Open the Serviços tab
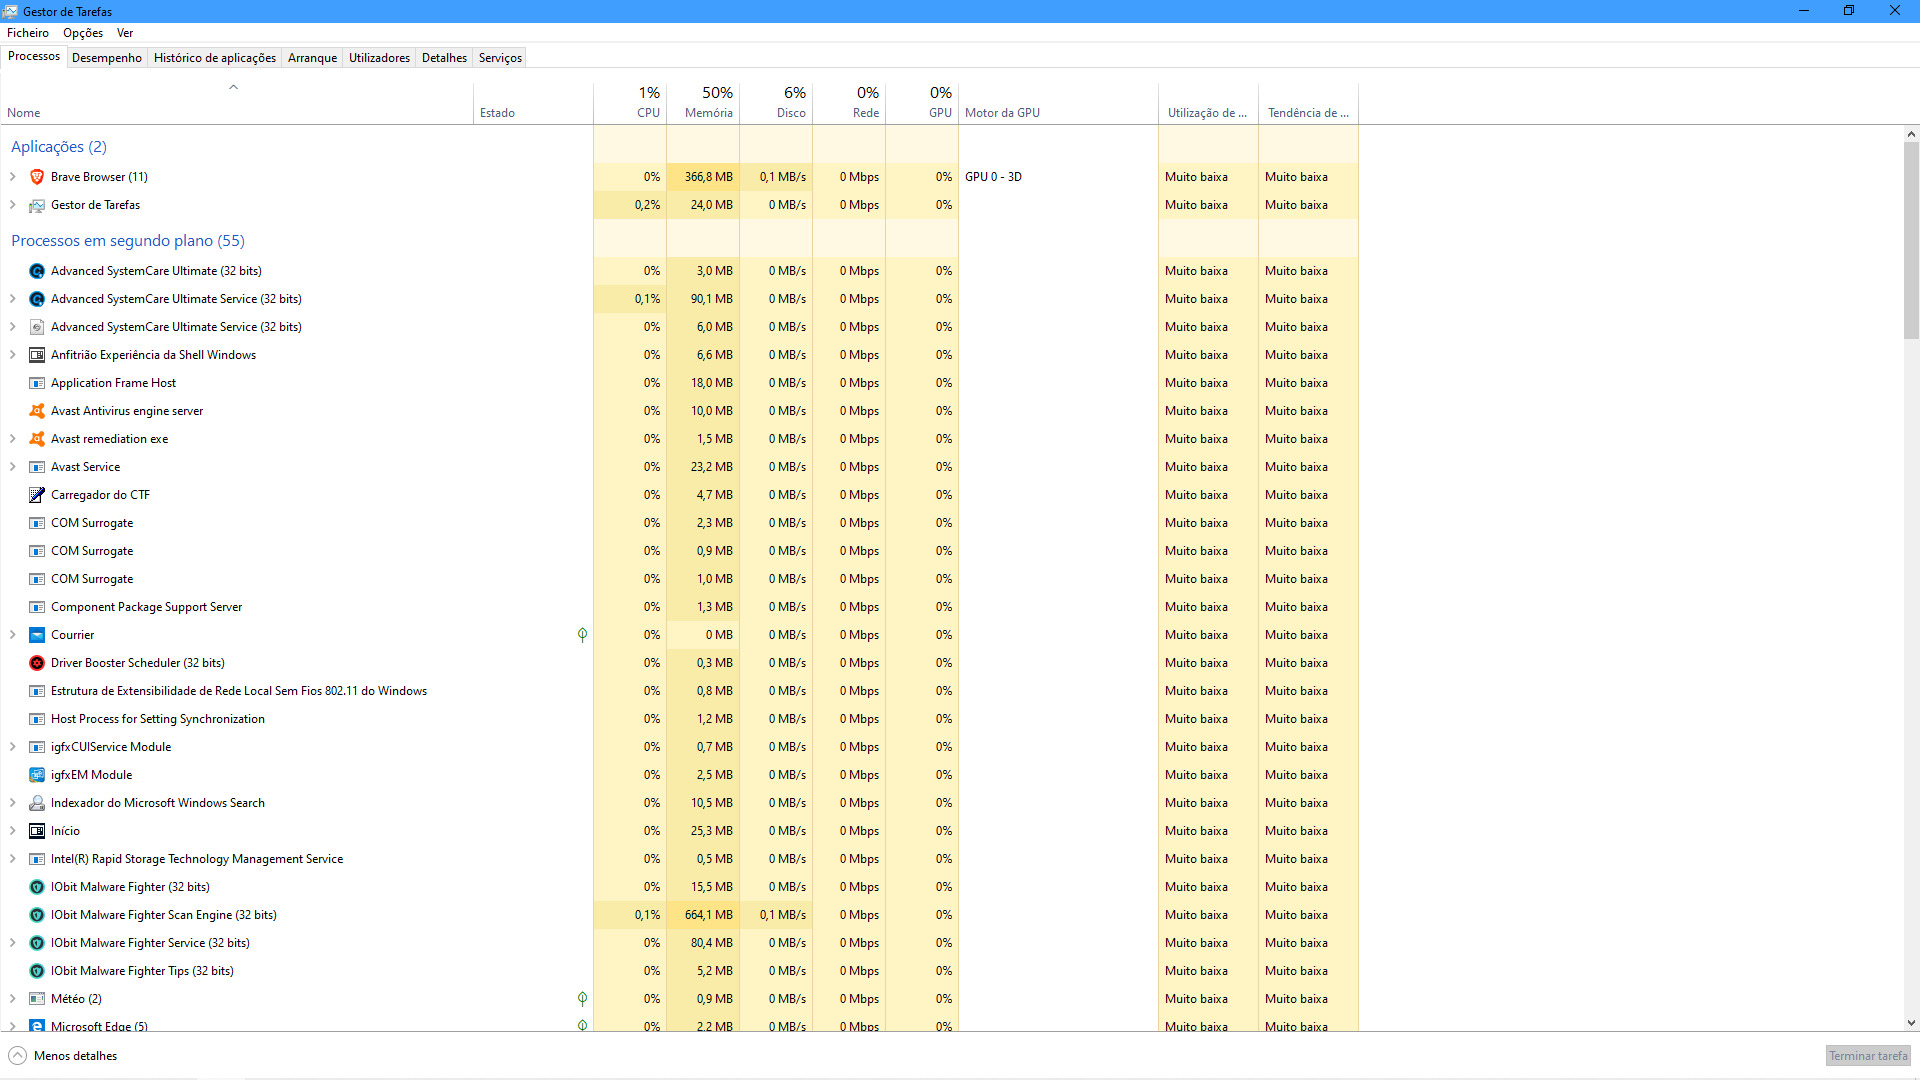 pos(500,58)
